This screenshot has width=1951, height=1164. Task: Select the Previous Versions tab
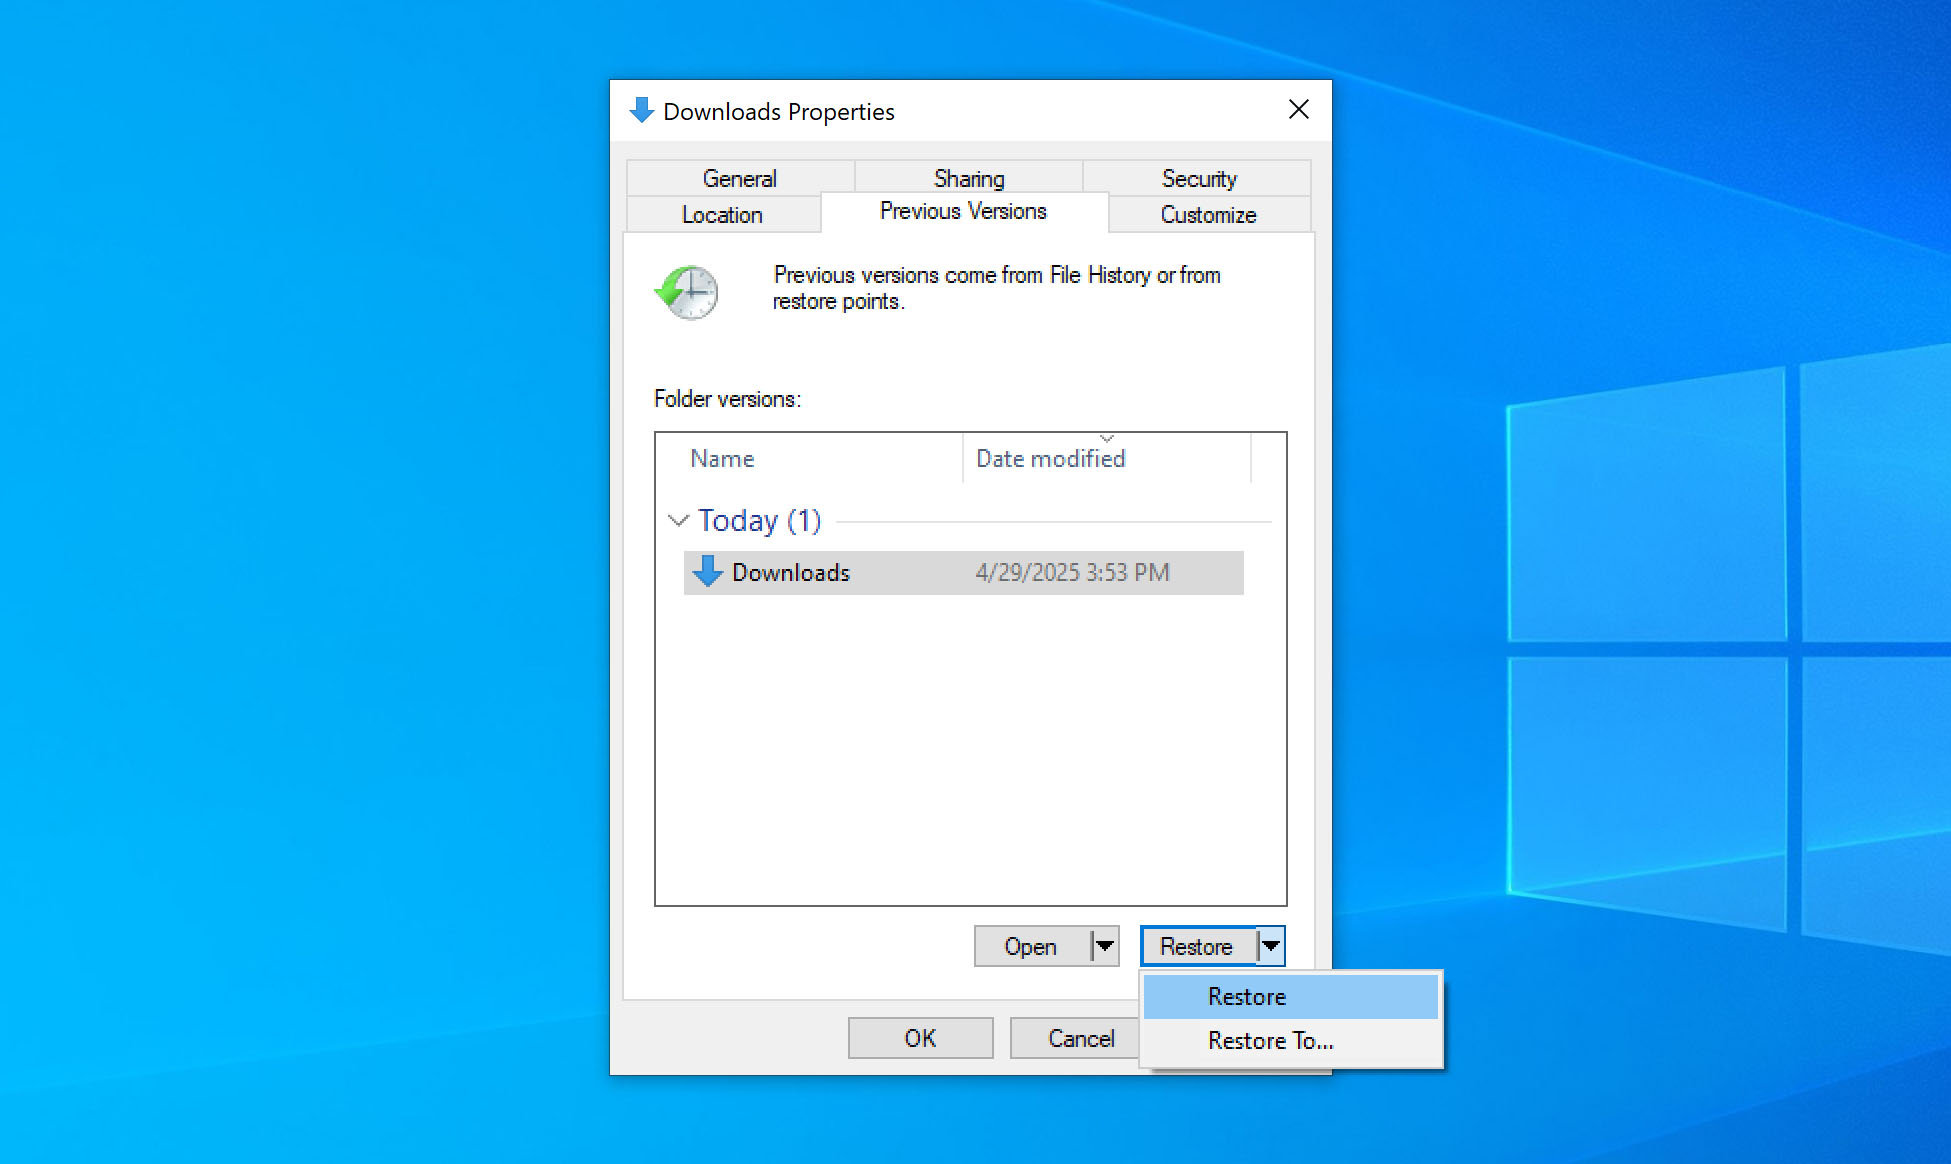click(964, 211)
